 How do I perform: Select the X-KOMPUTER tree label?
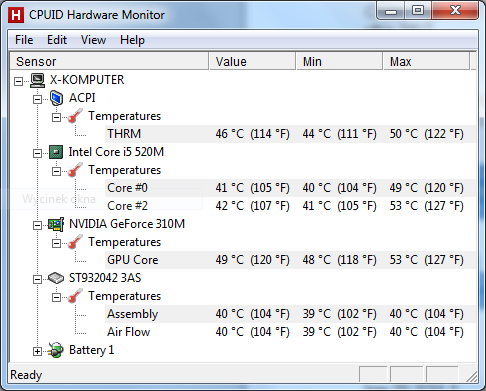coord(87,80)
